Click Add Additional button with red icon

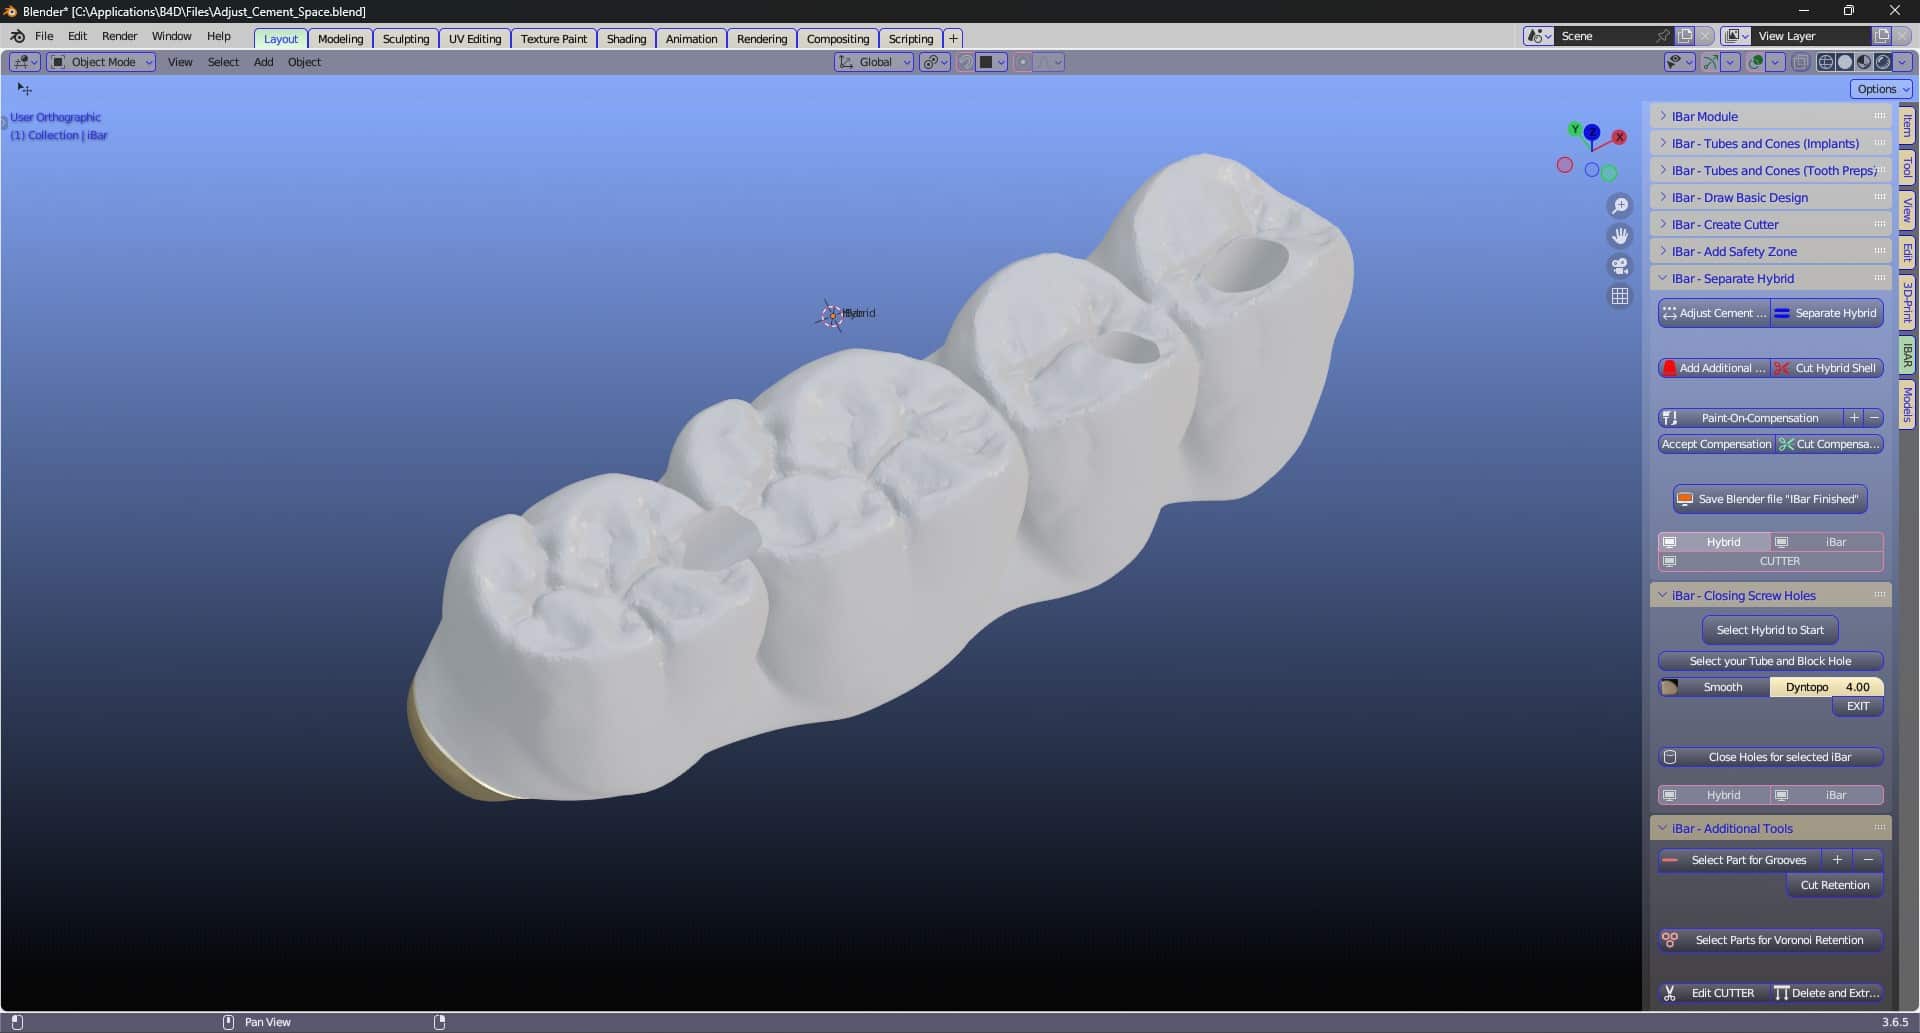point(1714,368)
